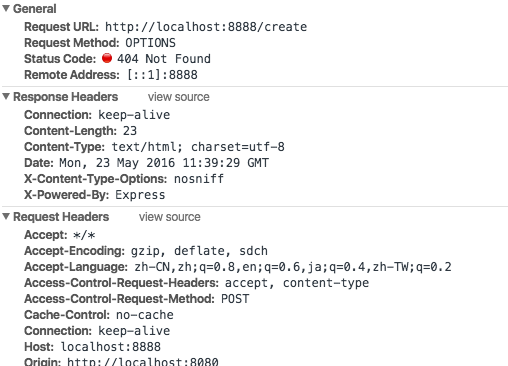508x366 pixels.
Task: Click the Date header value
Action: point(164,163)
